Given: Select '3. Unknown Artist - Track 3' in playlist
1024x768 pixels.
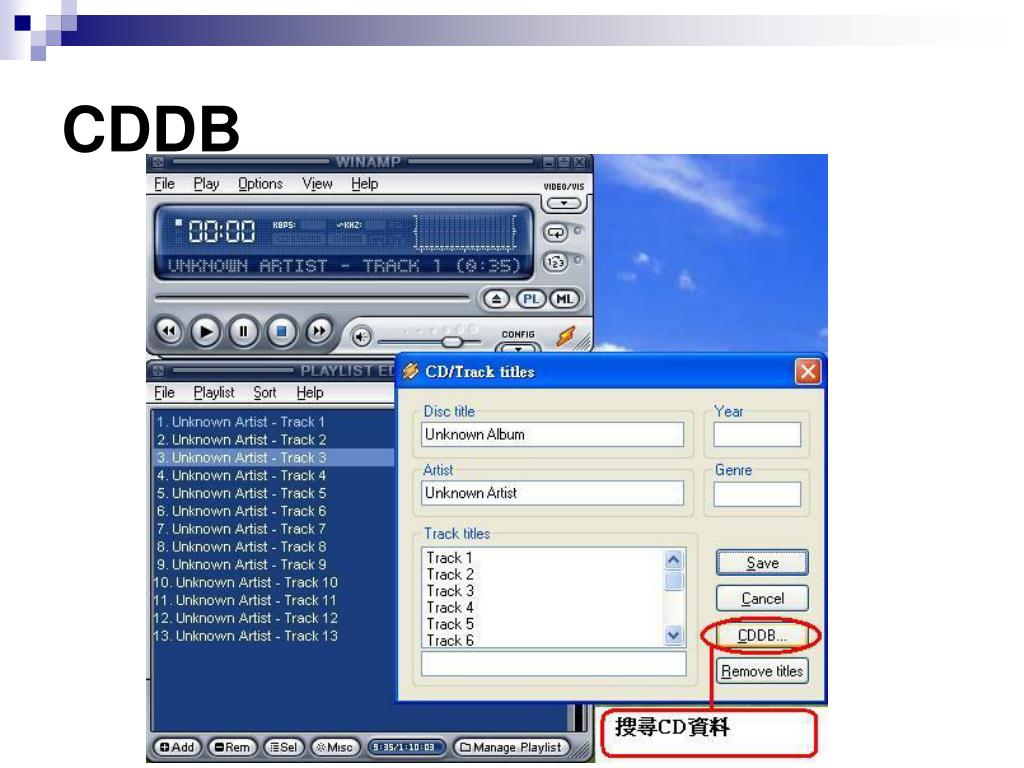Looking at the screenshot, I should tap(274, 457).
